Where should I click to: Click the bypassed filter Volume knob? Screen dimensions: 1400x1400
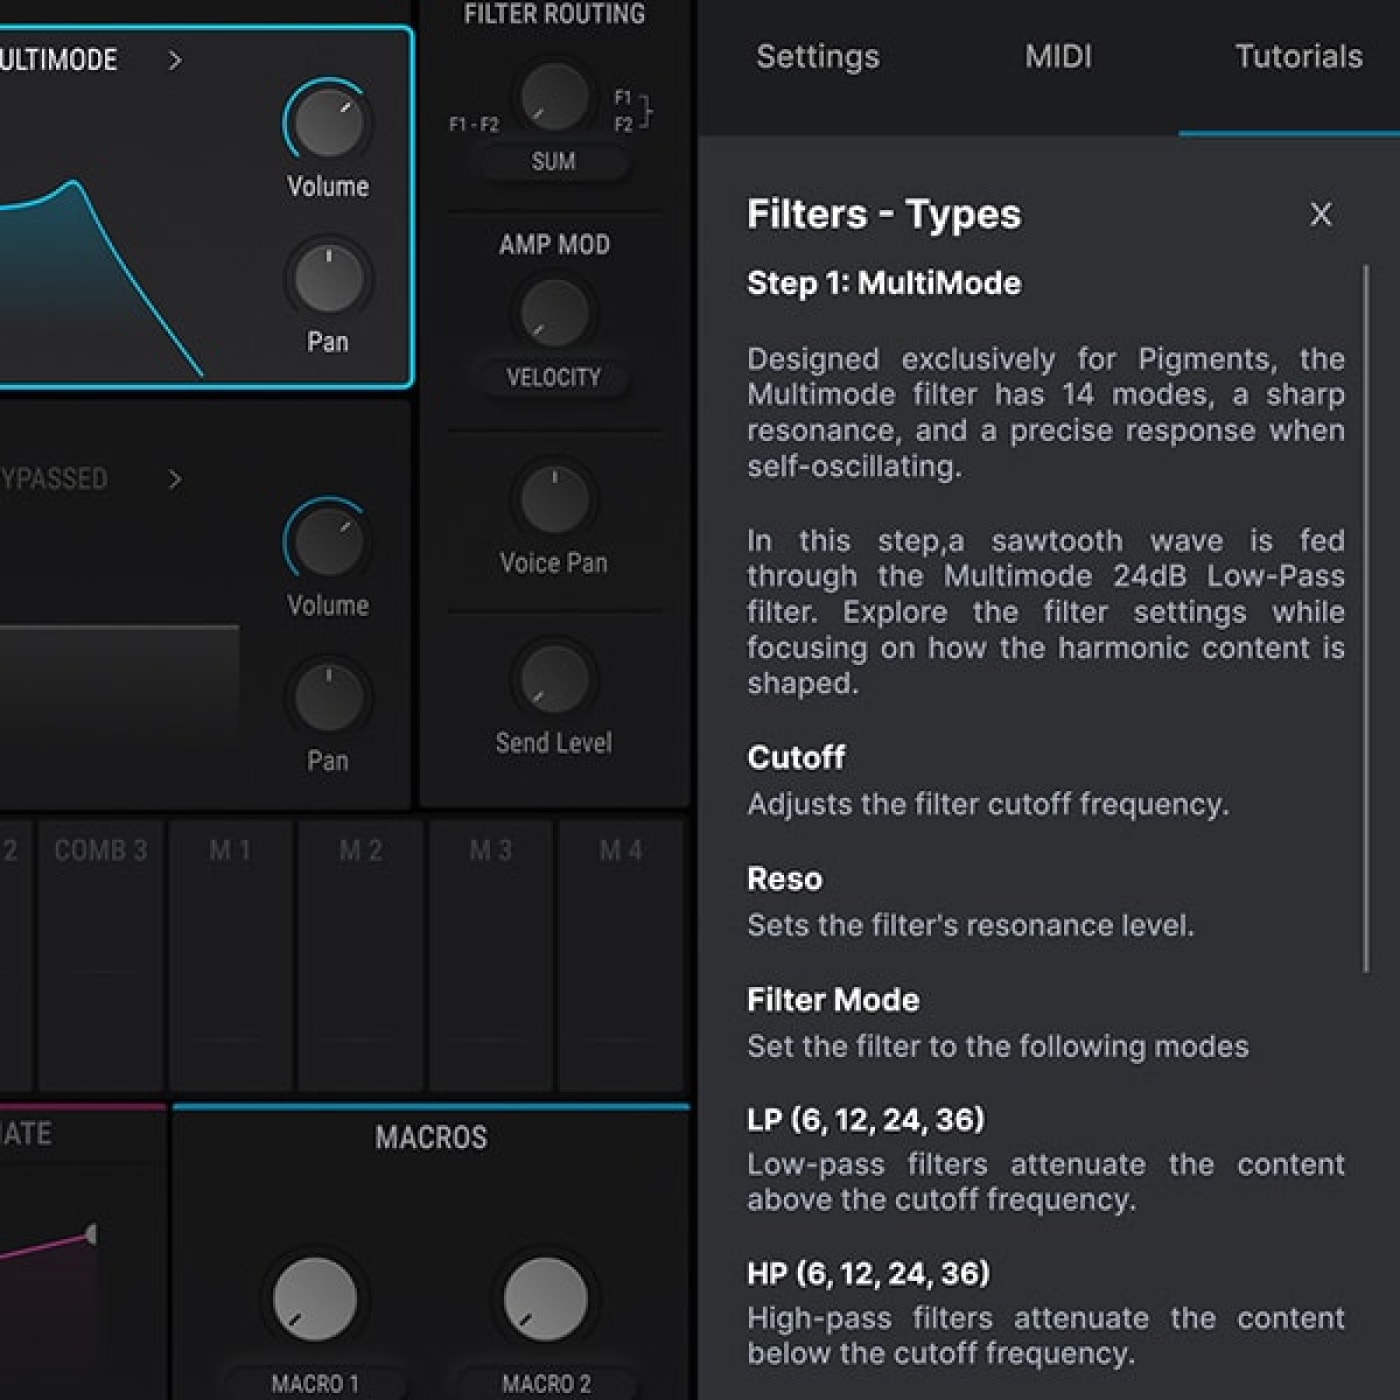point(328,542)
